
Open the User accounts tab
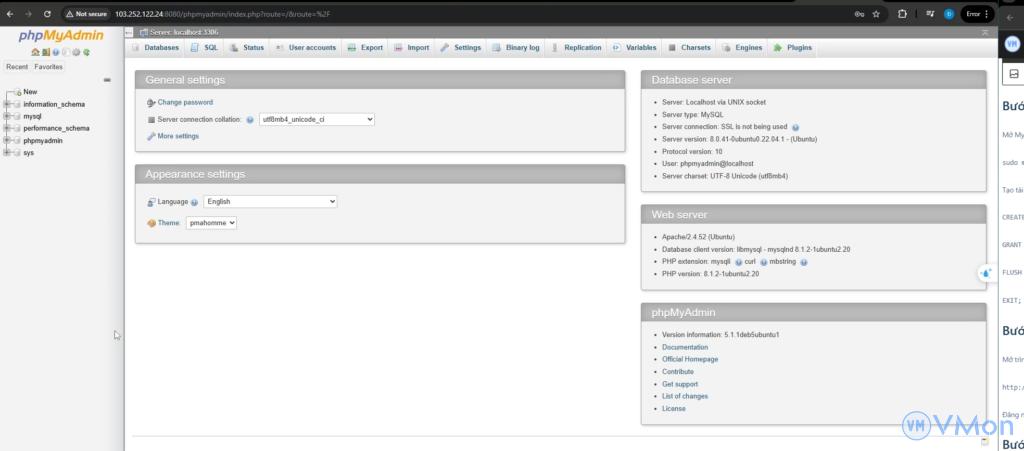point(306,47)
